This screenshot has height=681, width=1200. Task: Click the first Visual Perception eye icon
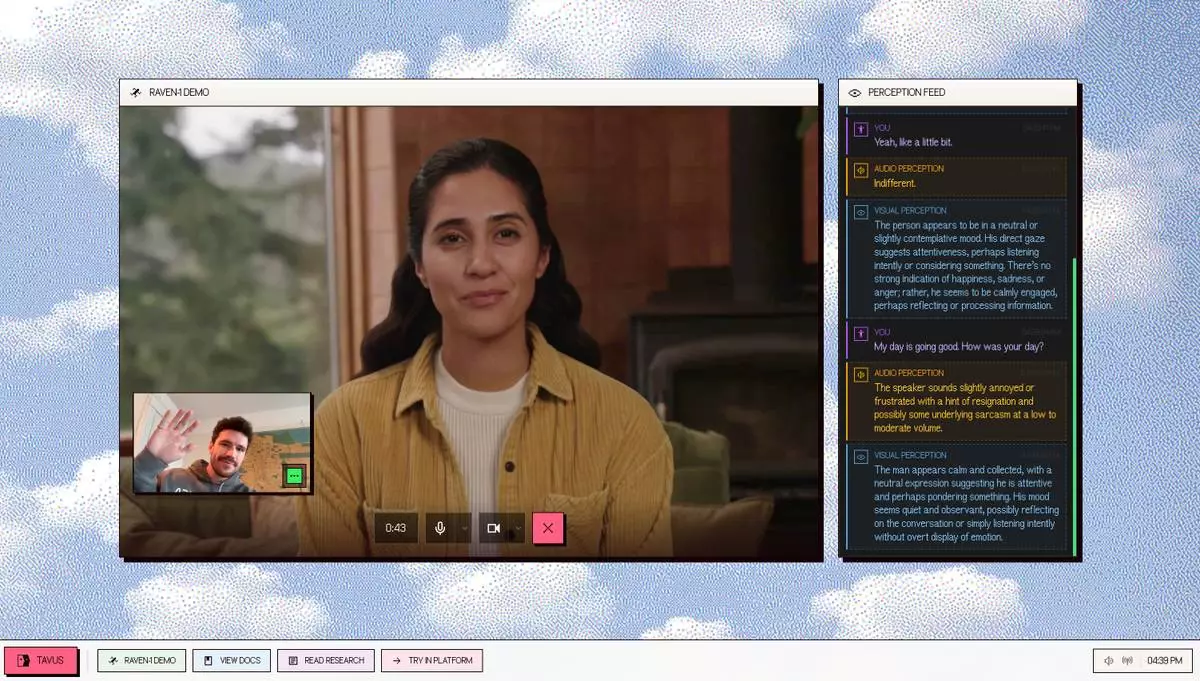[x=860, y=212]
